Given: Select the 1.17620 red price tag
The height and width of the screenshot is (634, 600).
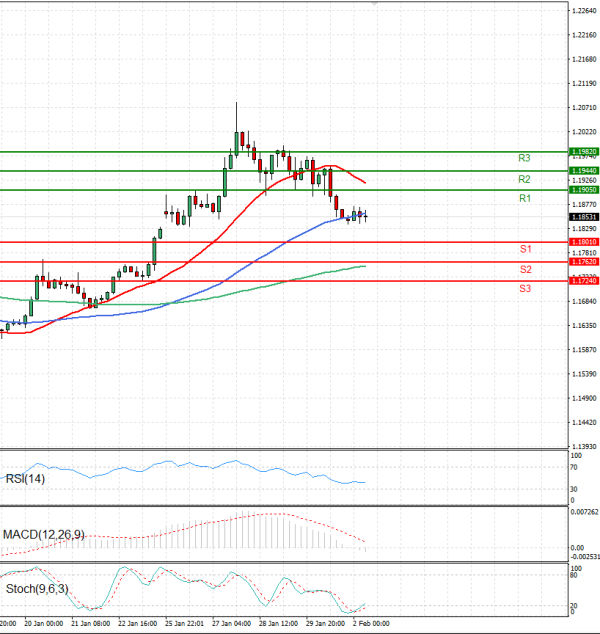Looking at the screenshot, I should [x=584, y=262].
